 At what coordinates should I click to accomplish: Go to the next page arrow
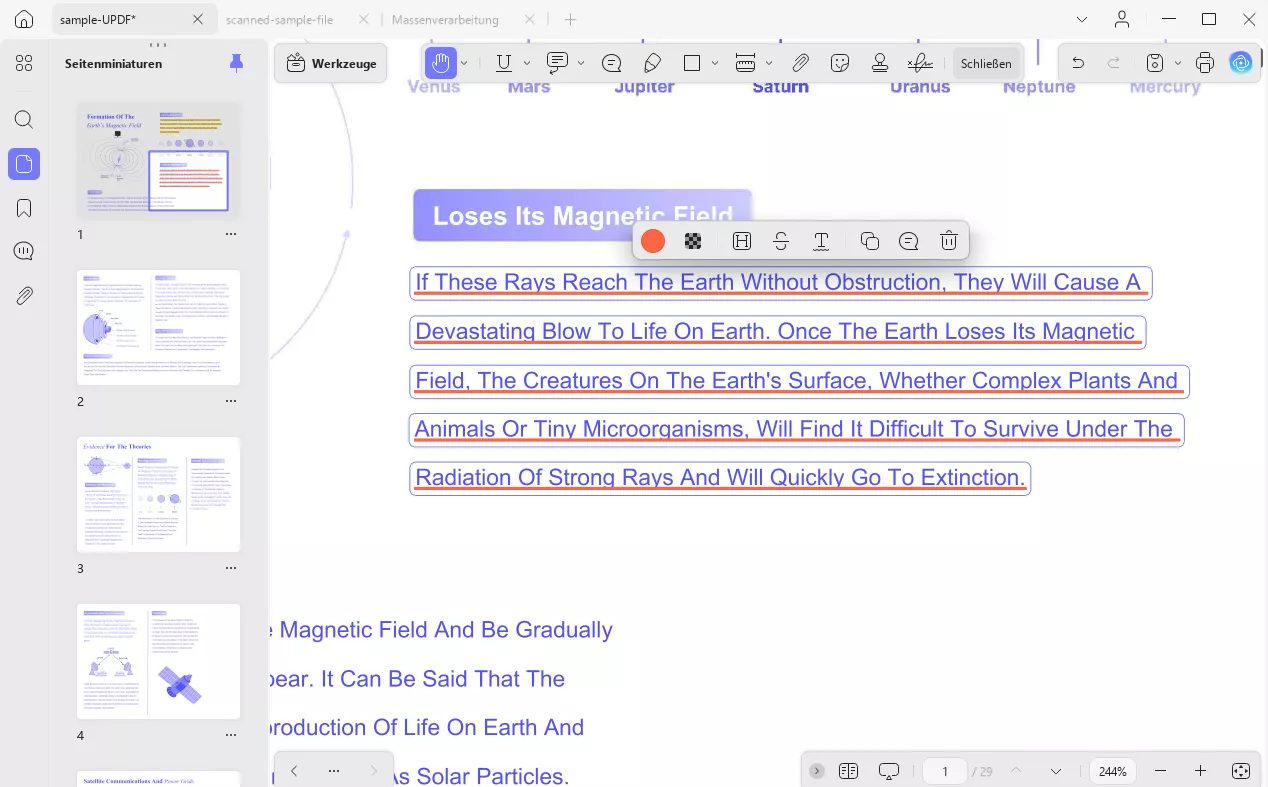click(1056, 771)
